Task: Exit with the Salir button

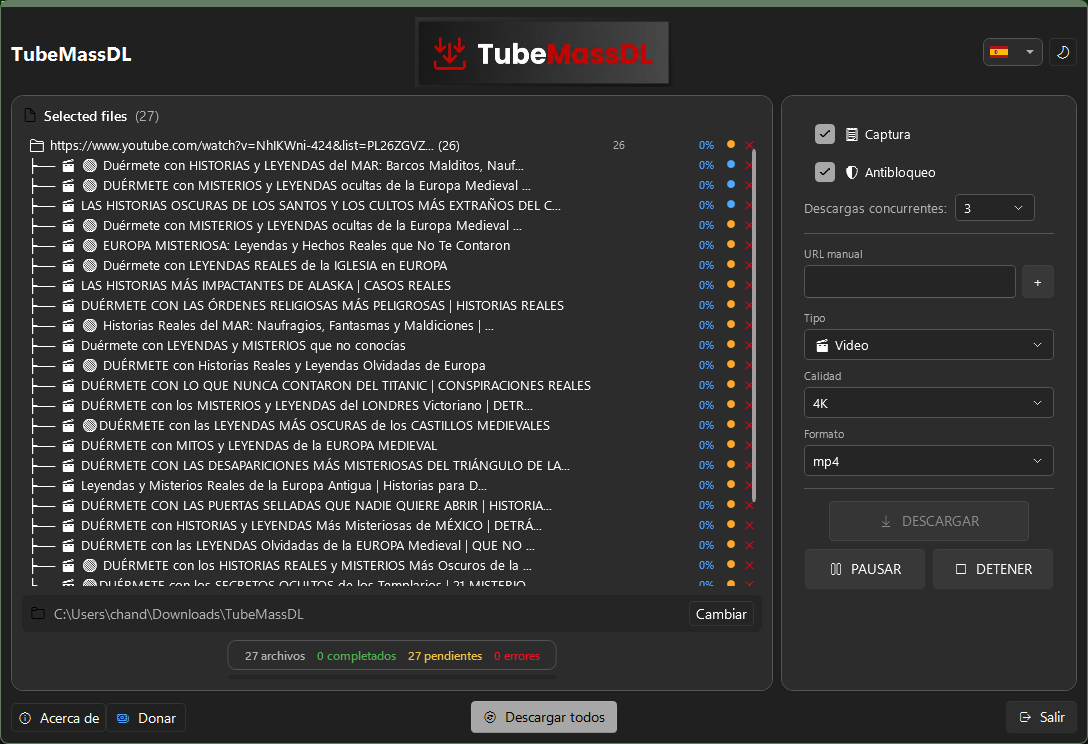Action: (1041, 717)
